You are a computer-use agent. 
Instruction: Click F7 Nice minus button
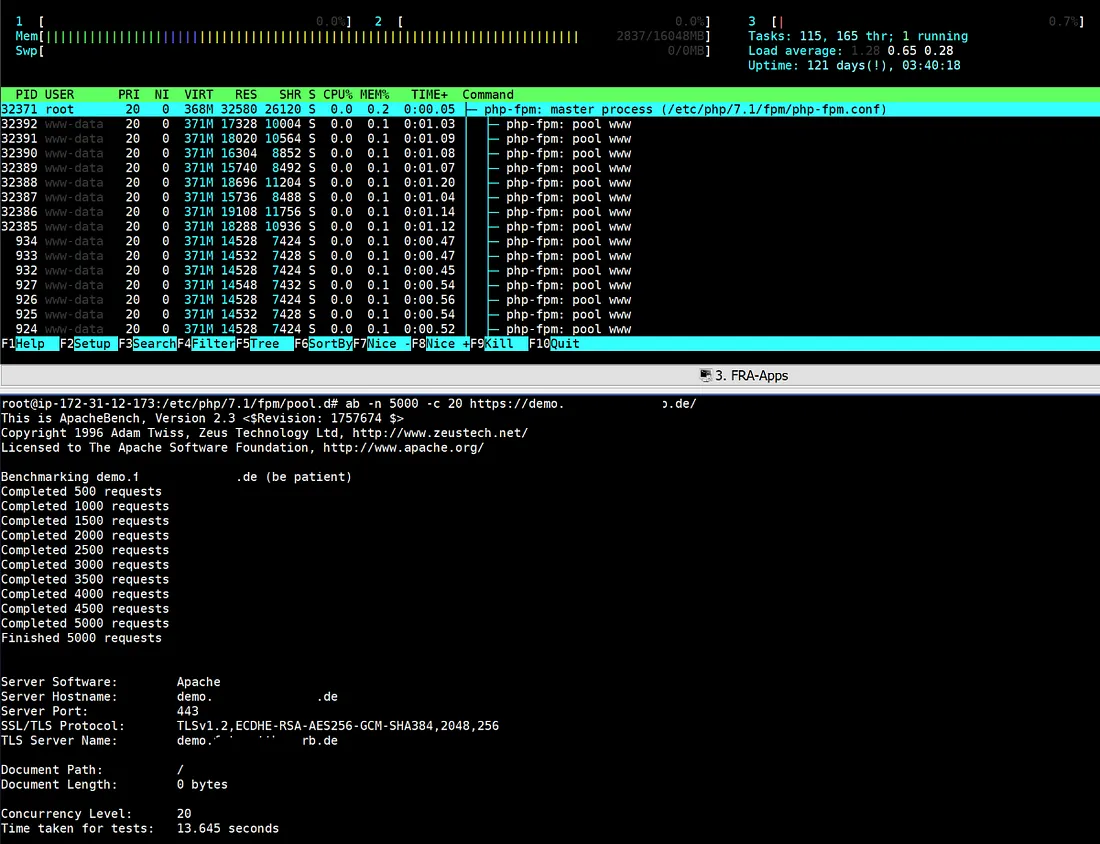[382, 344]
